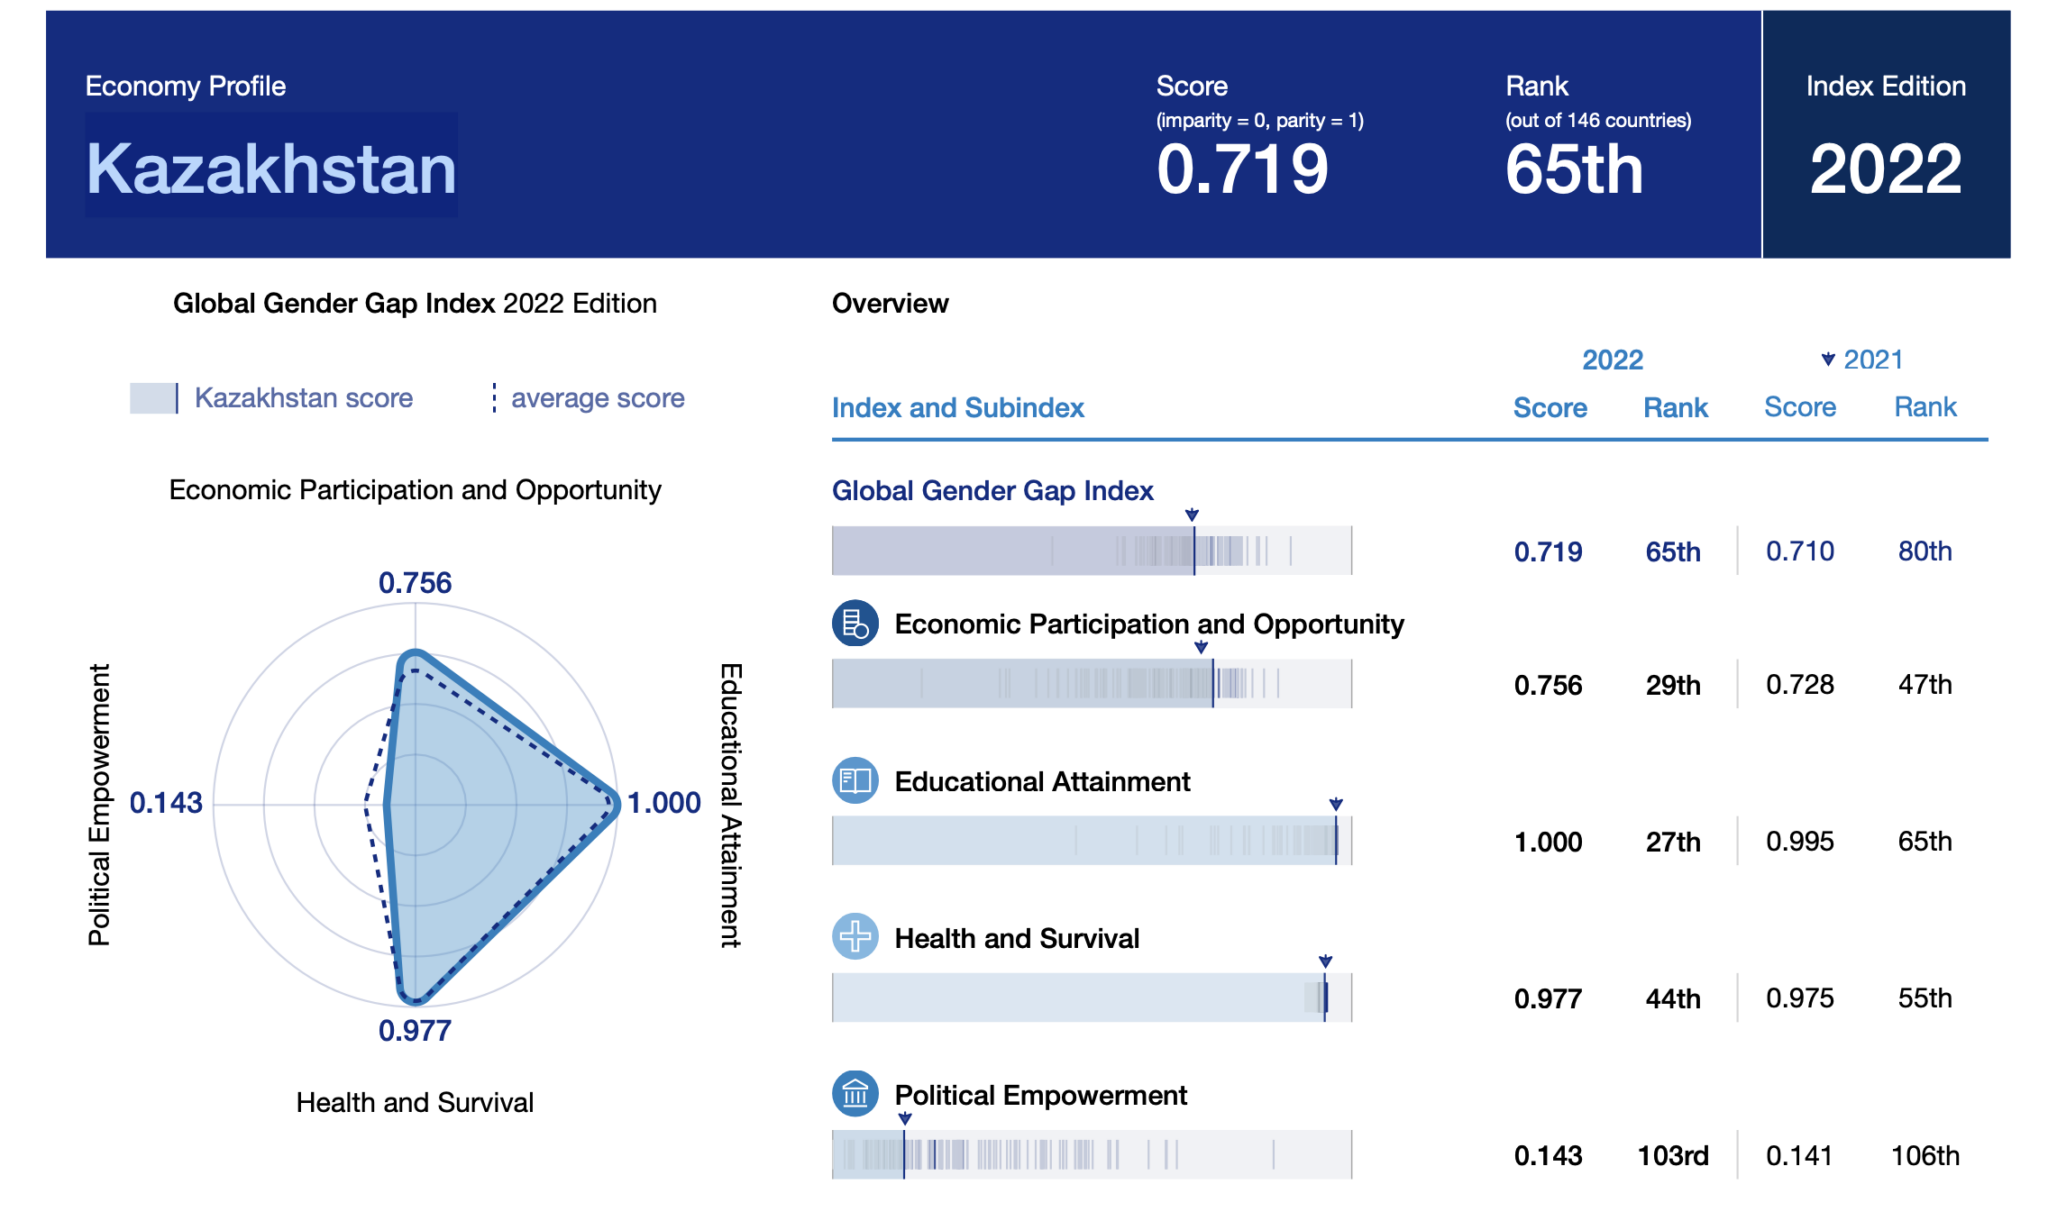Image resolution: width=2048 pixels, height=1221 pixels.
Task: Click the triangle marker beside 2021
Action: tap(1827, 360)
